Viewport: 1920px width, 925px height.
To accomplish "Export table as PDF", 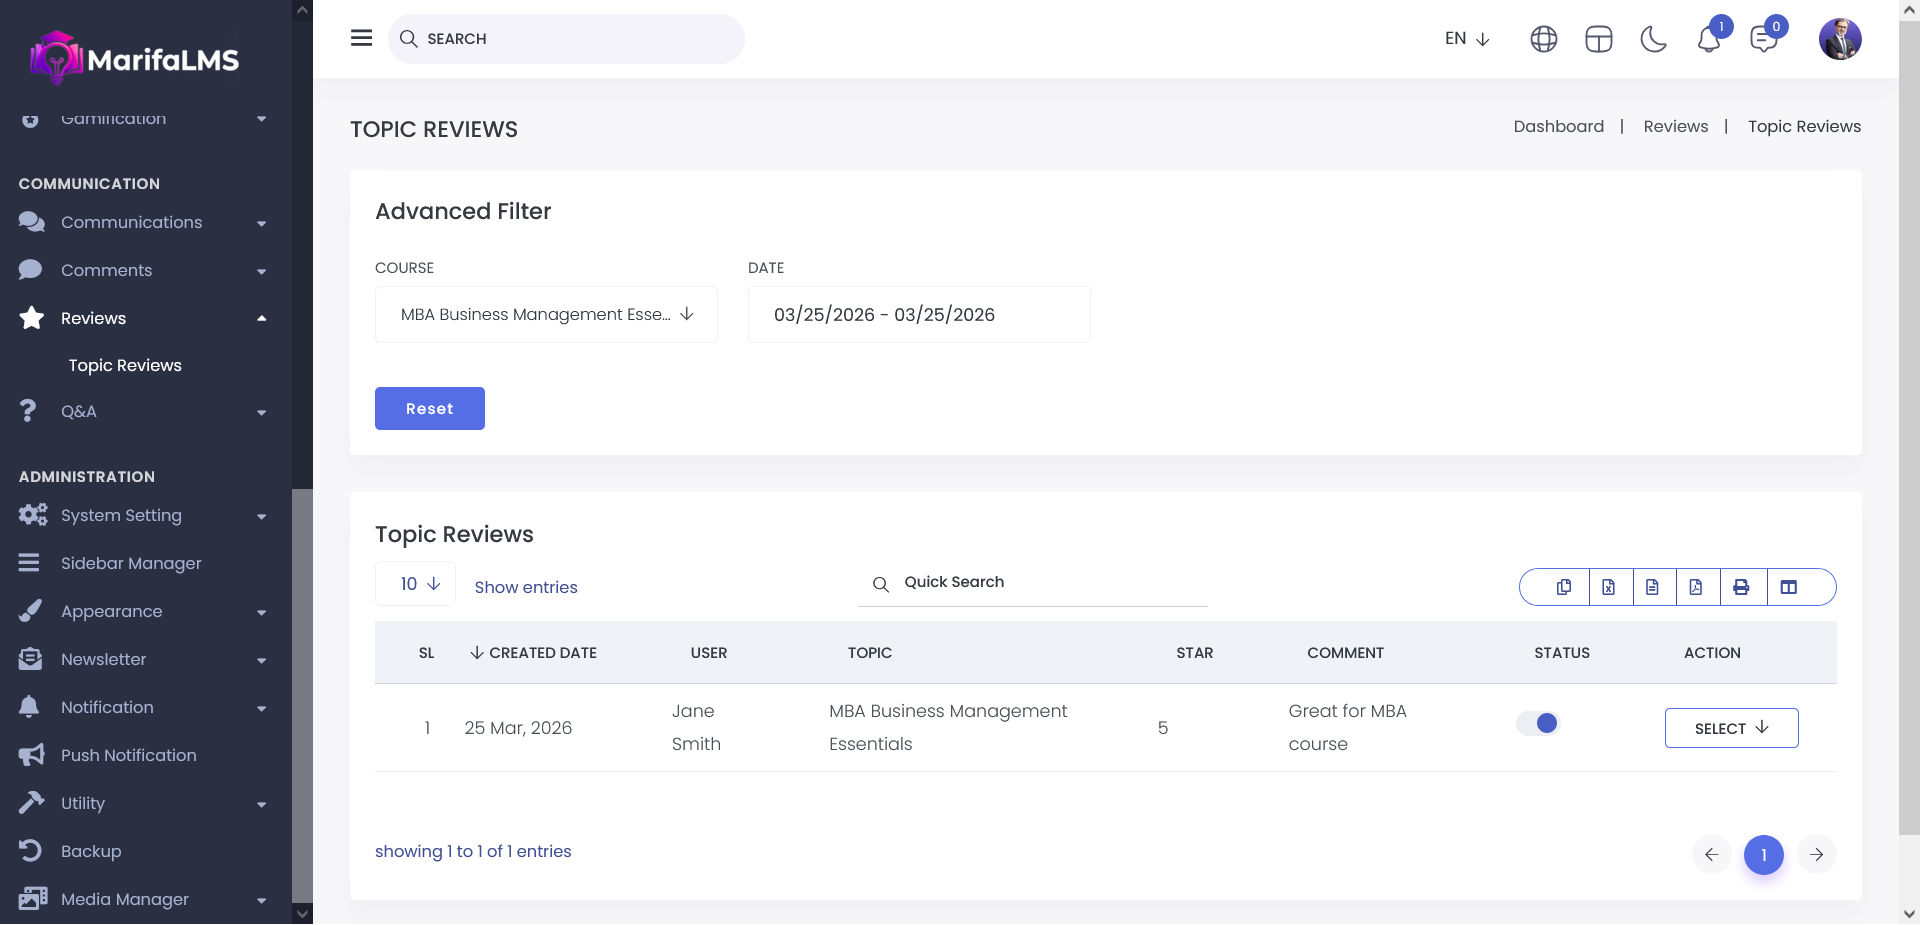I will (x=1696, y=587).
